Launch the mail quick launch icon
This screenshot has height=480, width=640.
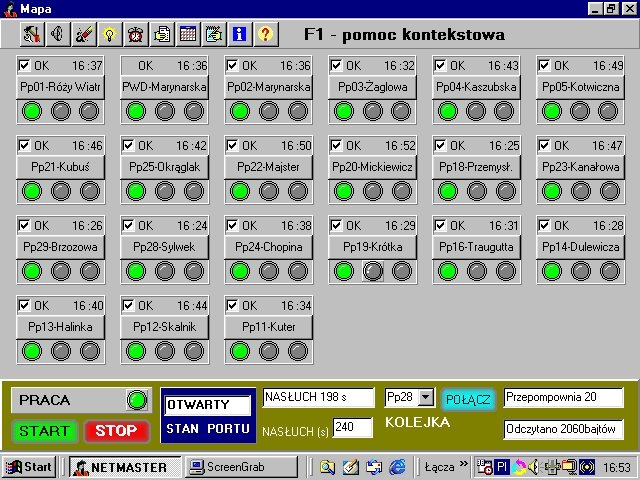pyautogui.click(x=374, y=467)
